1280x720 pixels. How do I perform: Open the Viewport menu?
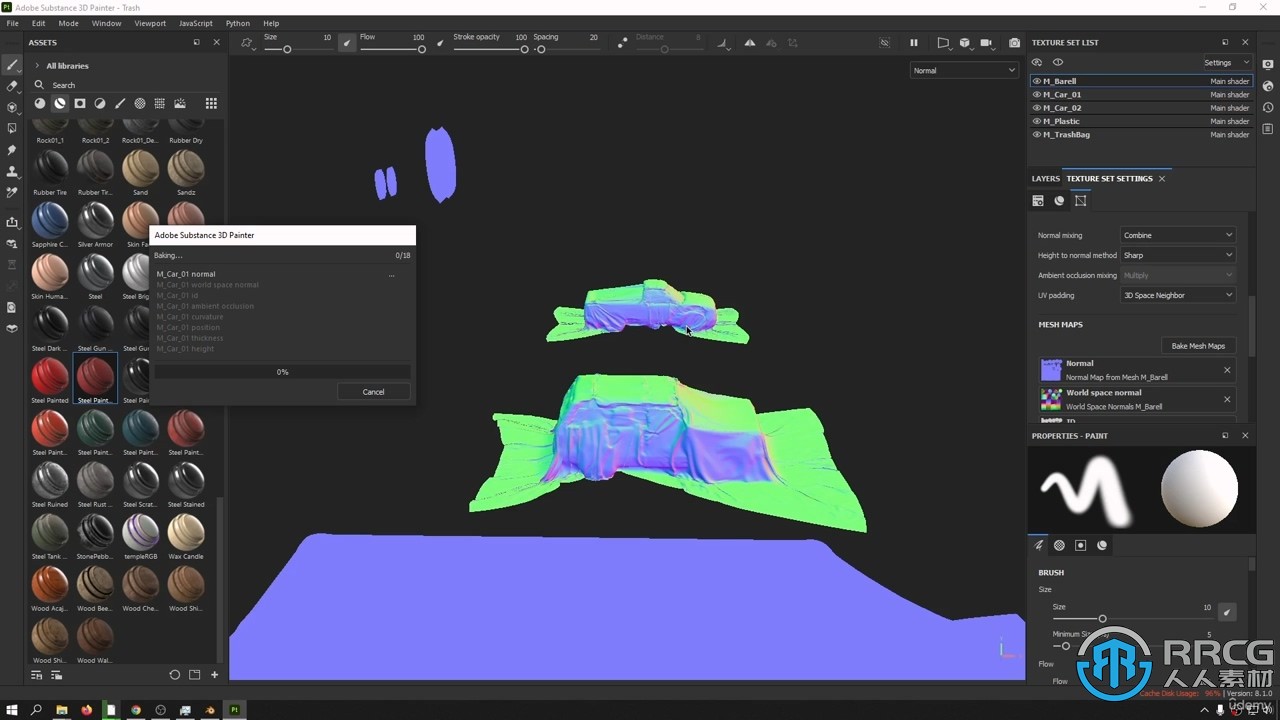[150, 23]
